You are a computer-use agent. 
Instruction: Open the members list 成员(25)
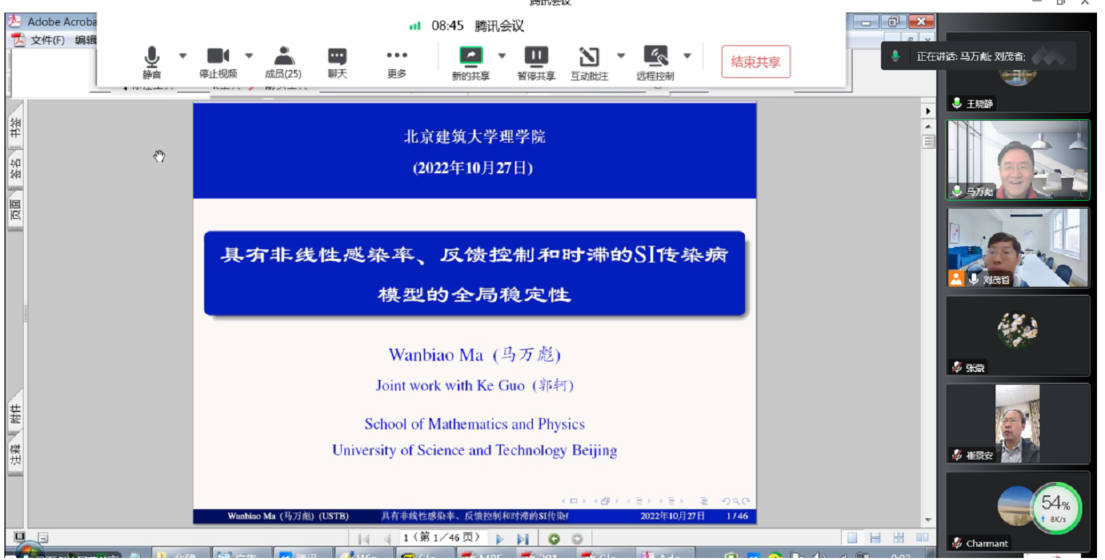(x=283, y=61)
